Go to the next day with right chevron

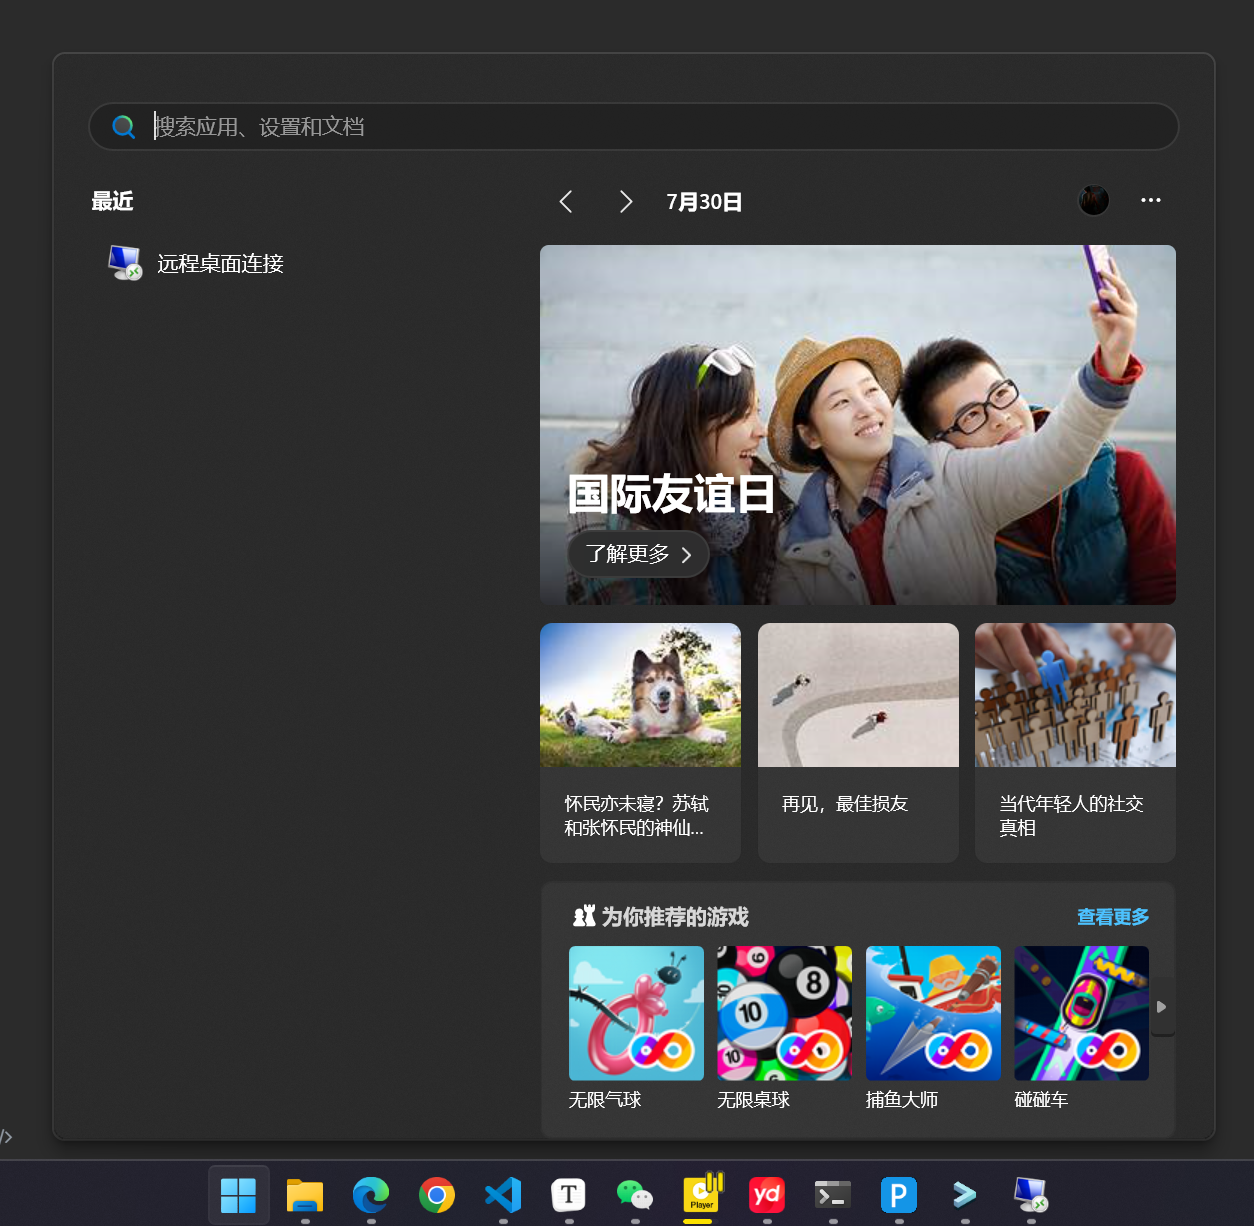(626, 202)
